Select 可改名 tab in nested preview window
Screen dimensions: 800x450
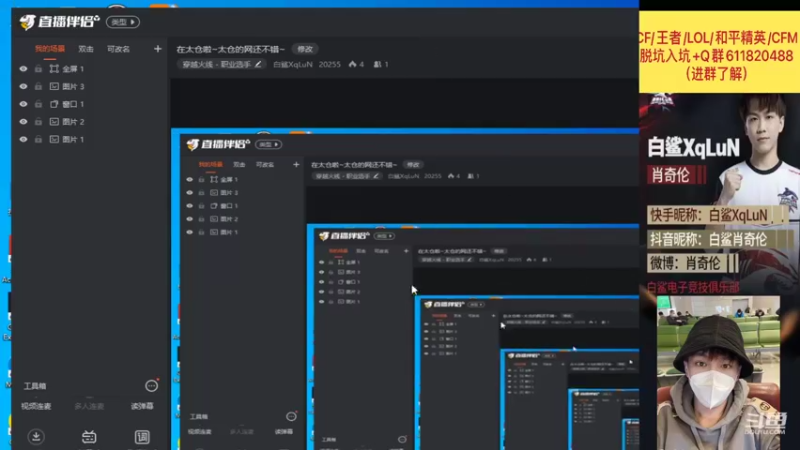265,164
